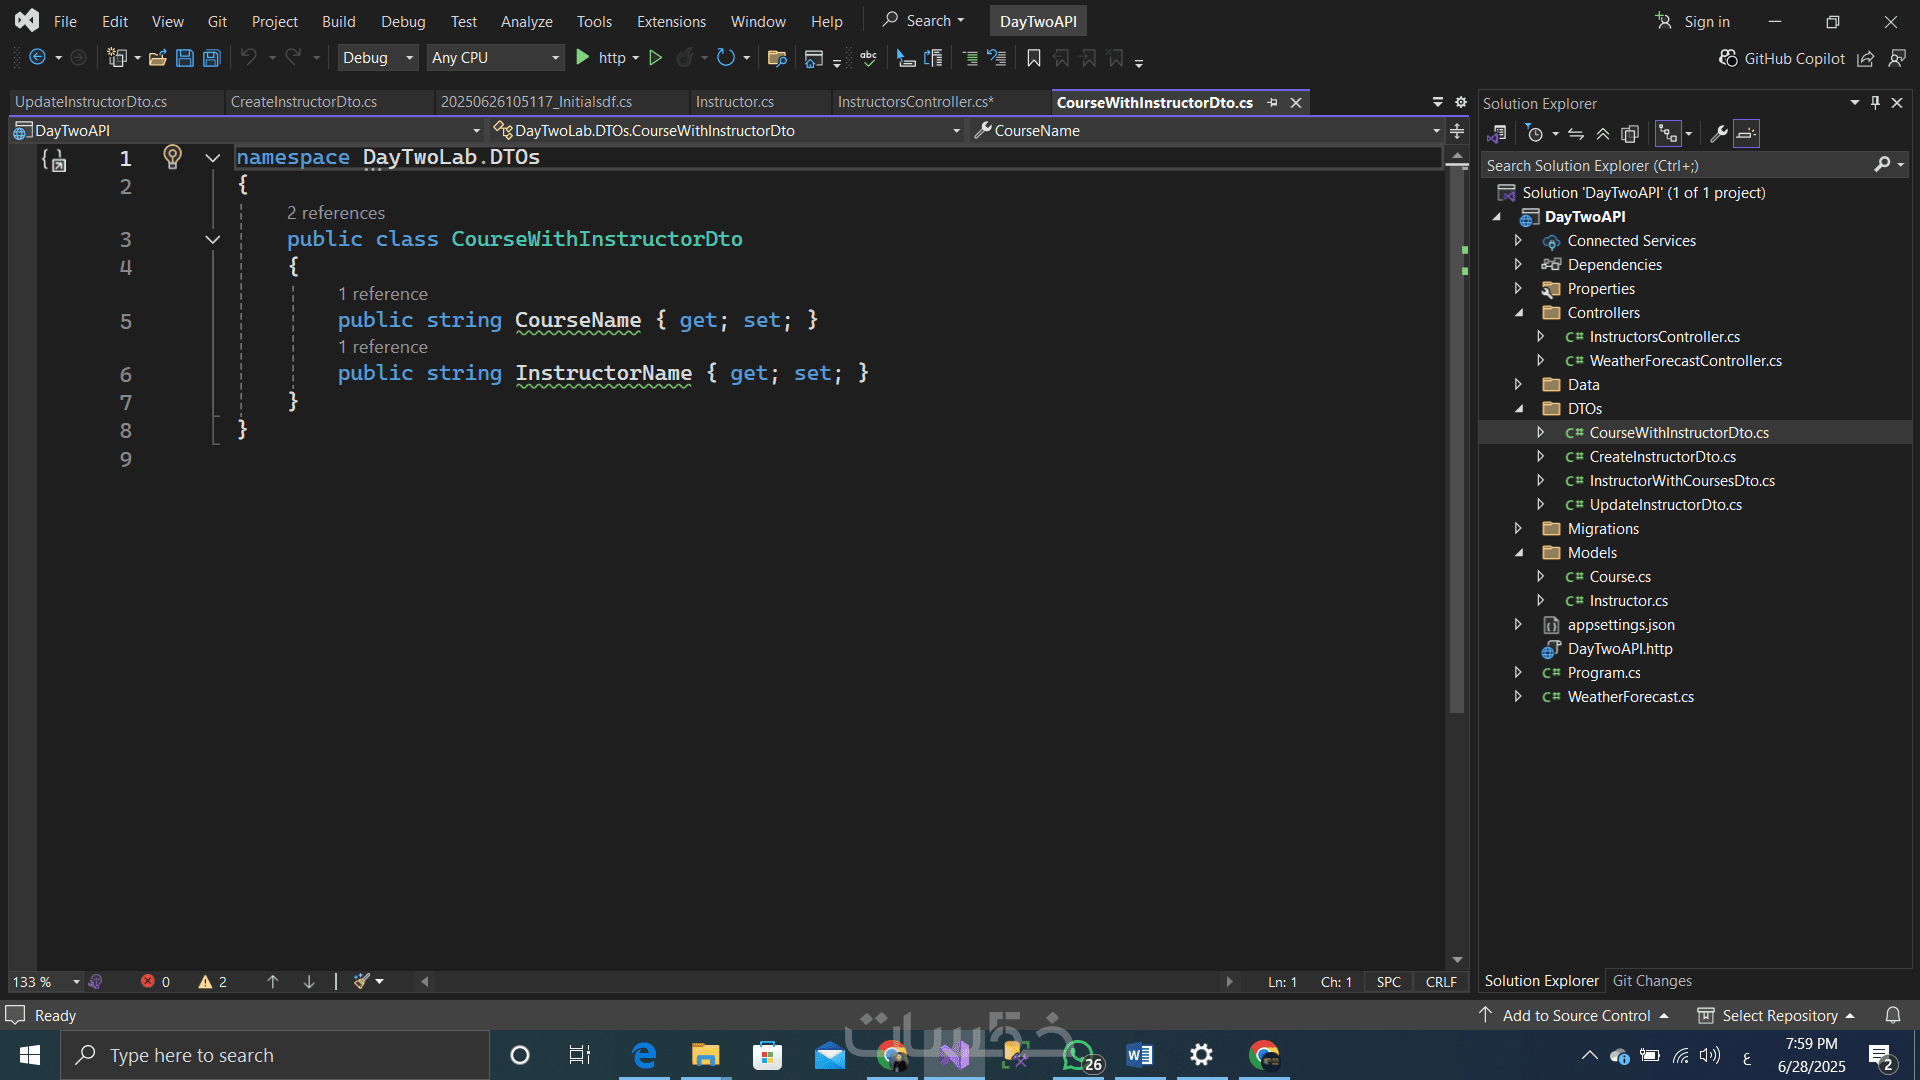Click Add to Source Control button
The height and width of the screenshot is (1080, 1920).
(x=1576, y=1015)
